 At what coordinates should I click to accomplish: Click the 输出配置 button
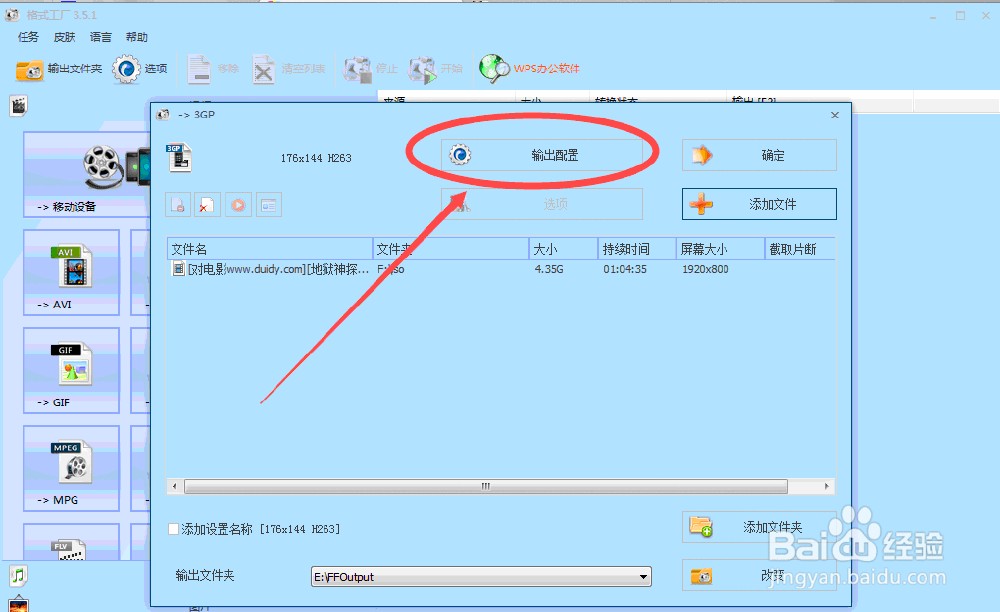[x=541, y=155]
